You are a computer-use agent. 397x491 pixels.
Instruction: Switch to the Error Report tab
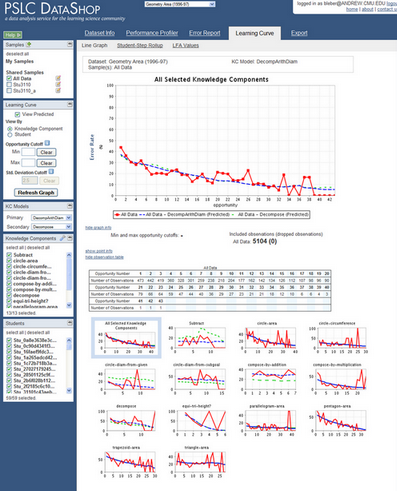pos(205,33)
